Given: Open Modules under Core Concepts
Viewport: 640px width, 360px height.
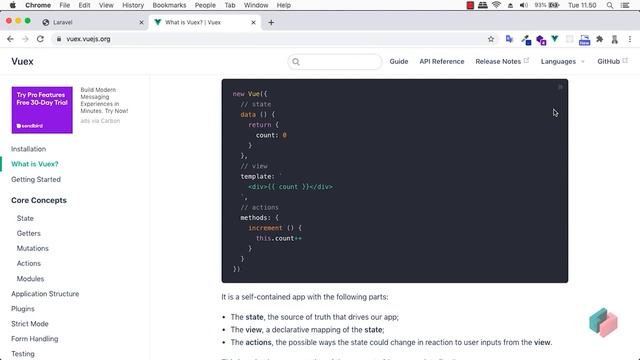Looking at the screenshot, I should [30, 279].
